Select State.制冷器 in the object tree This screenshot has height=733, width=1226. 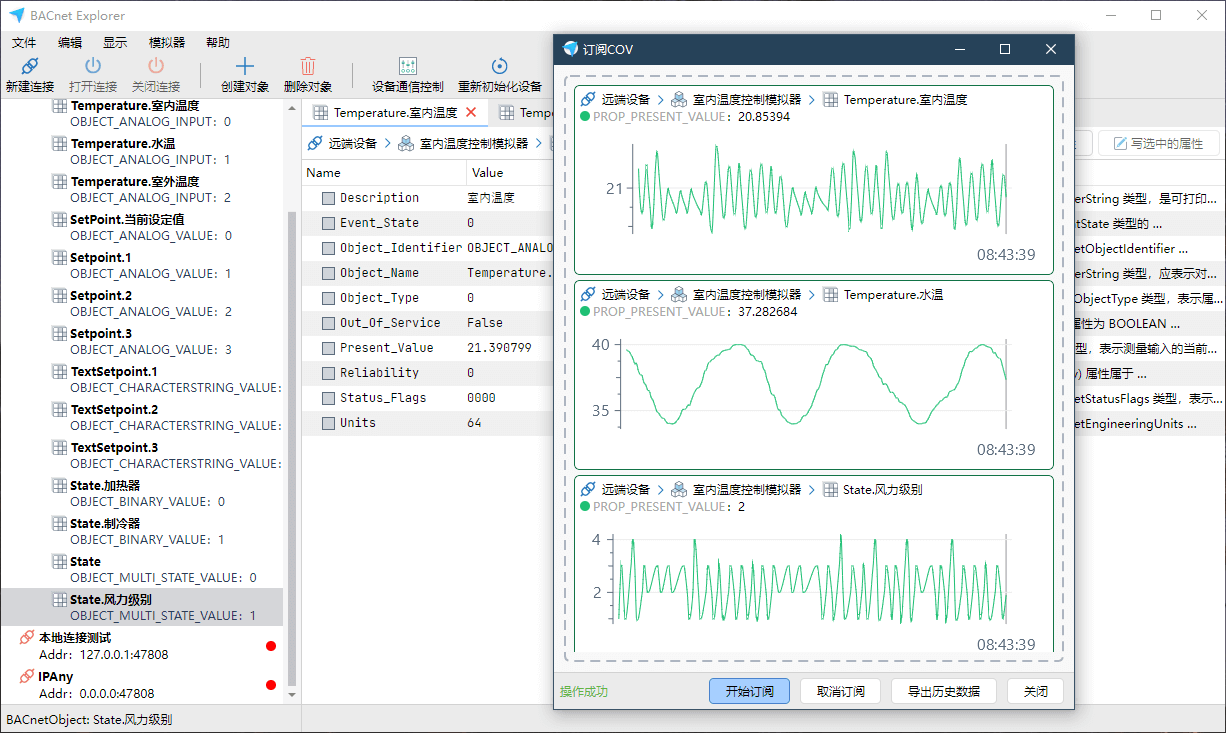tap(105, 523)
